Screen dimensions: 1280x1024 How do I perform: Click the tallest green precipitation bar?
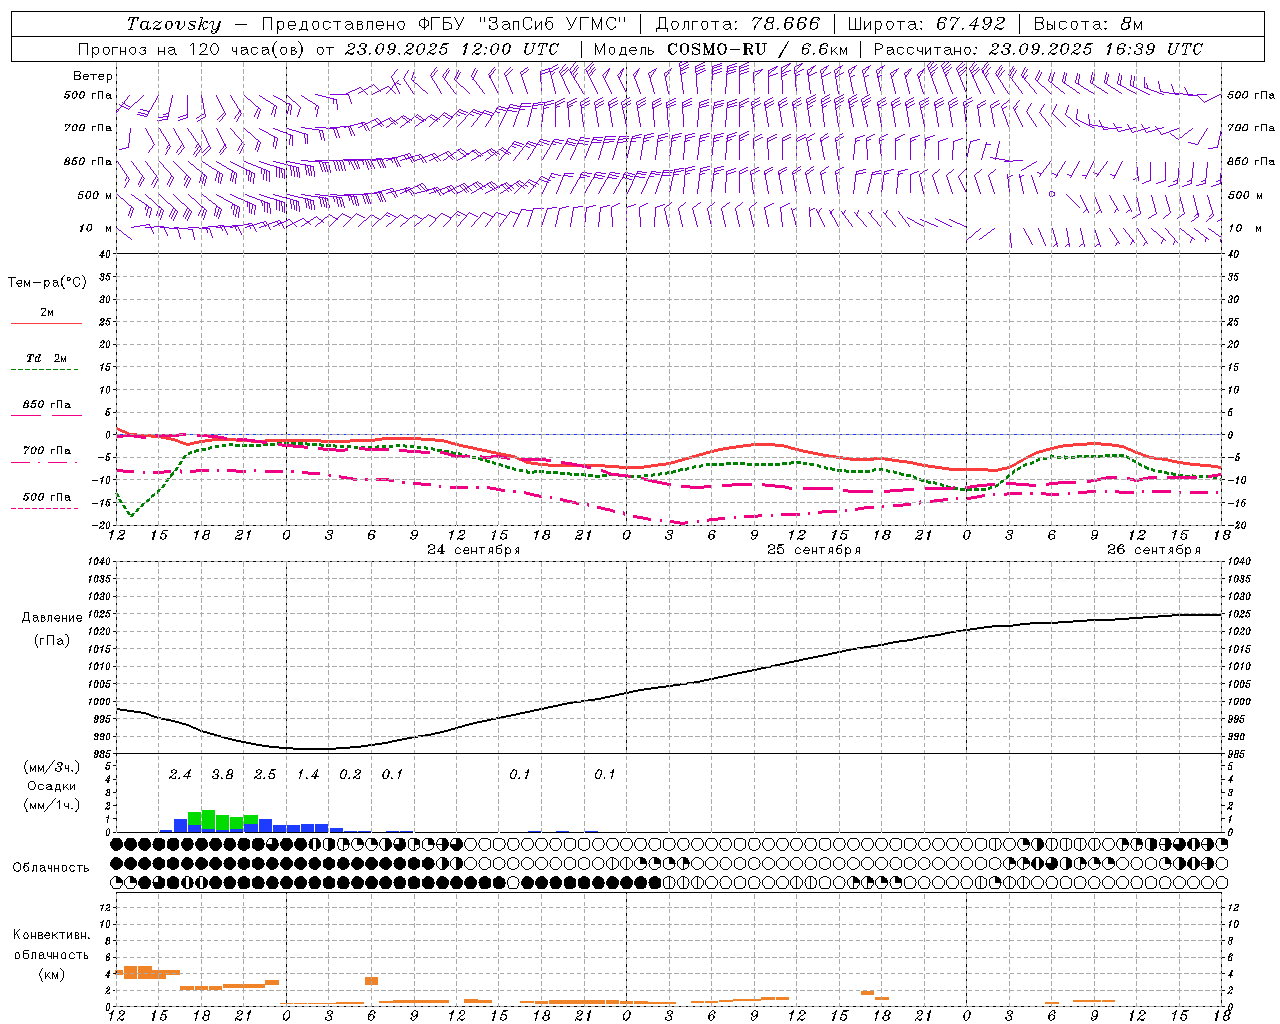click(208, 819)
